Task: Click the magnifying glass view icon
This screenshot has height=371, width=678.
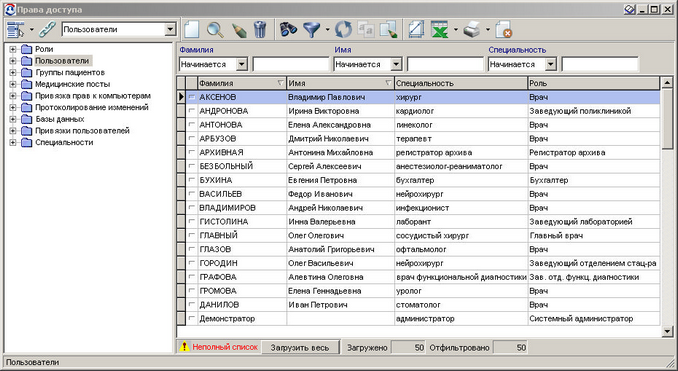Action: [215, 29]
